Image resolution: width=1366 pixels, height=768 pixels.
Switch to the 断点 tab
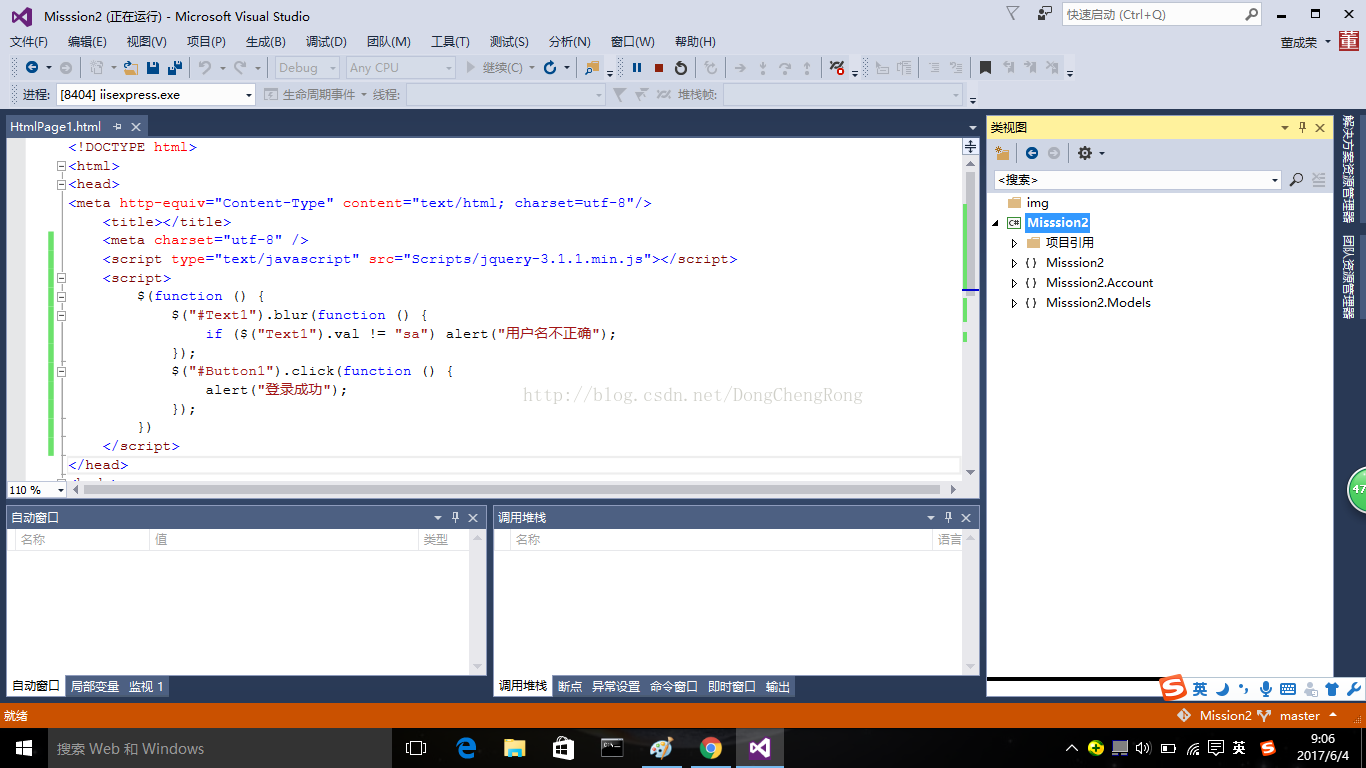pyautogui.click(x=570, y=687)
